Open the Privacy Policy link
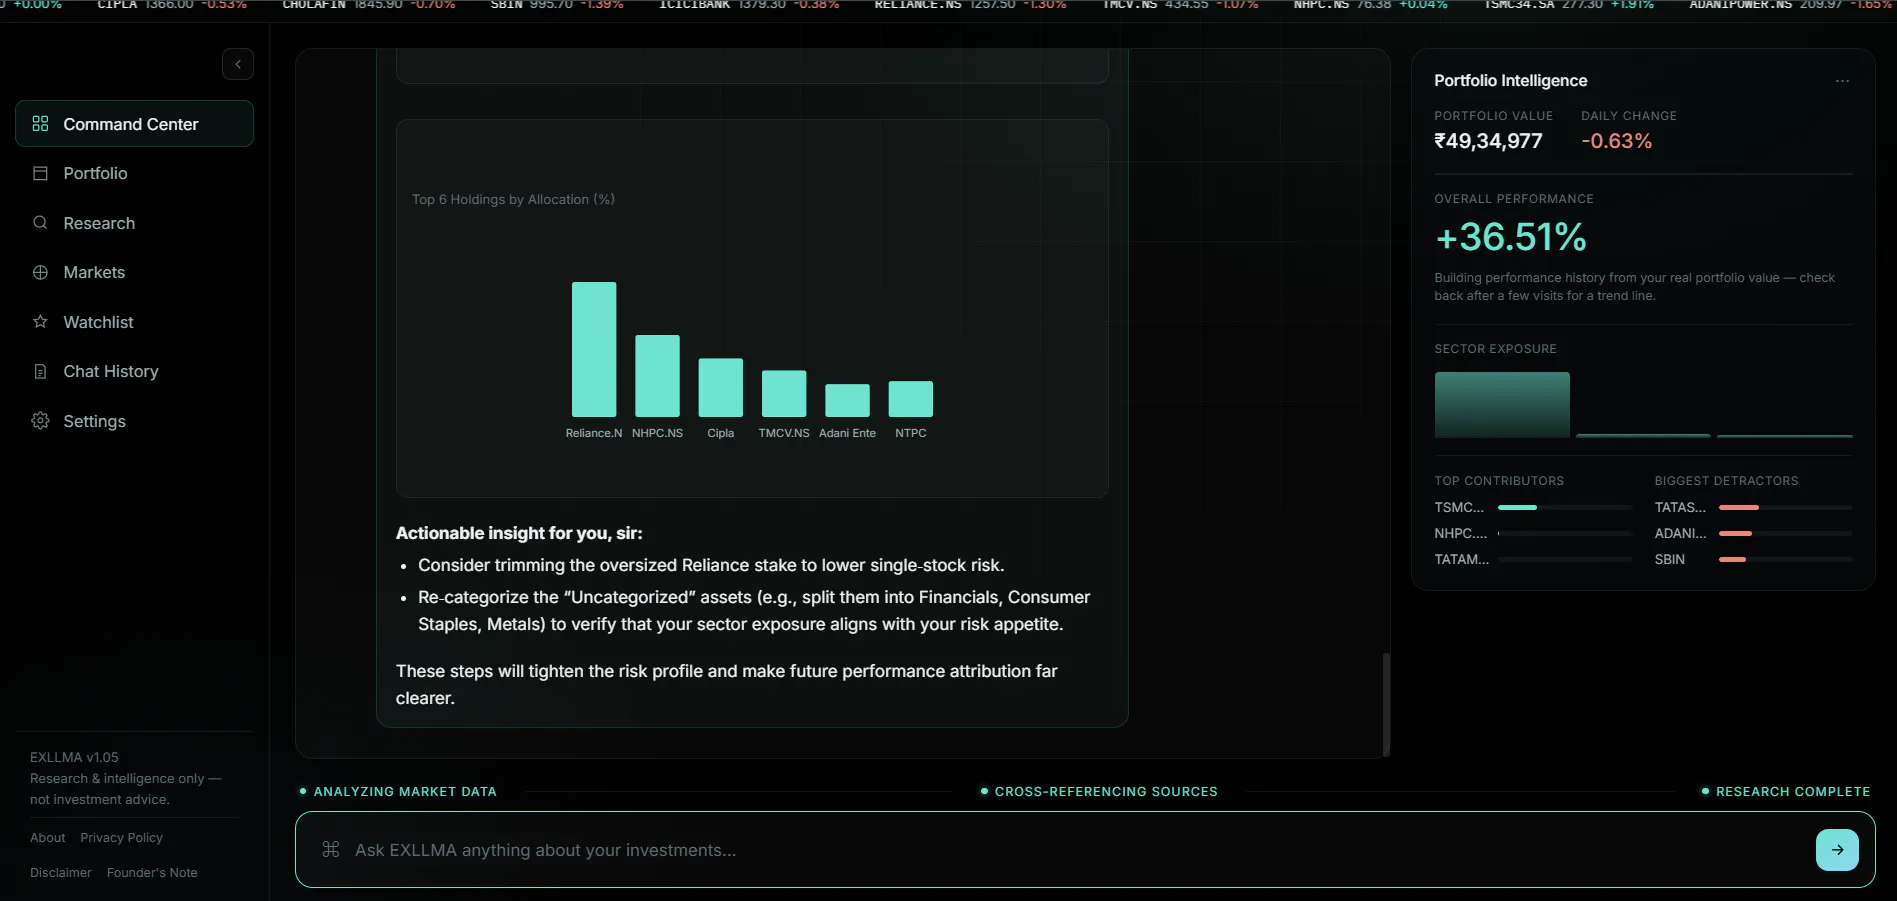The image size is (1897, 901). point(121,838)
